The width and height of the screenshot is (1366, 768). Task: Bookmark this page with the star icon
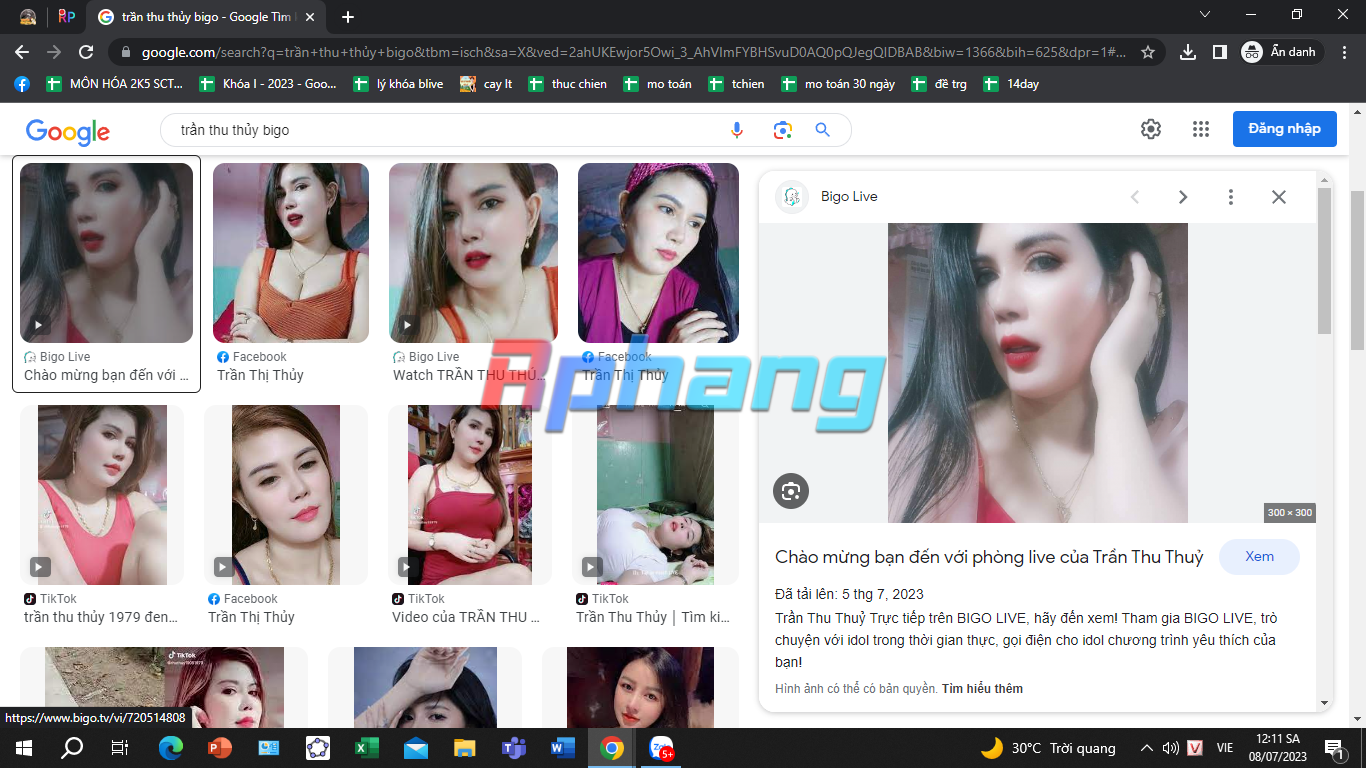click(x=1148, y=52)
